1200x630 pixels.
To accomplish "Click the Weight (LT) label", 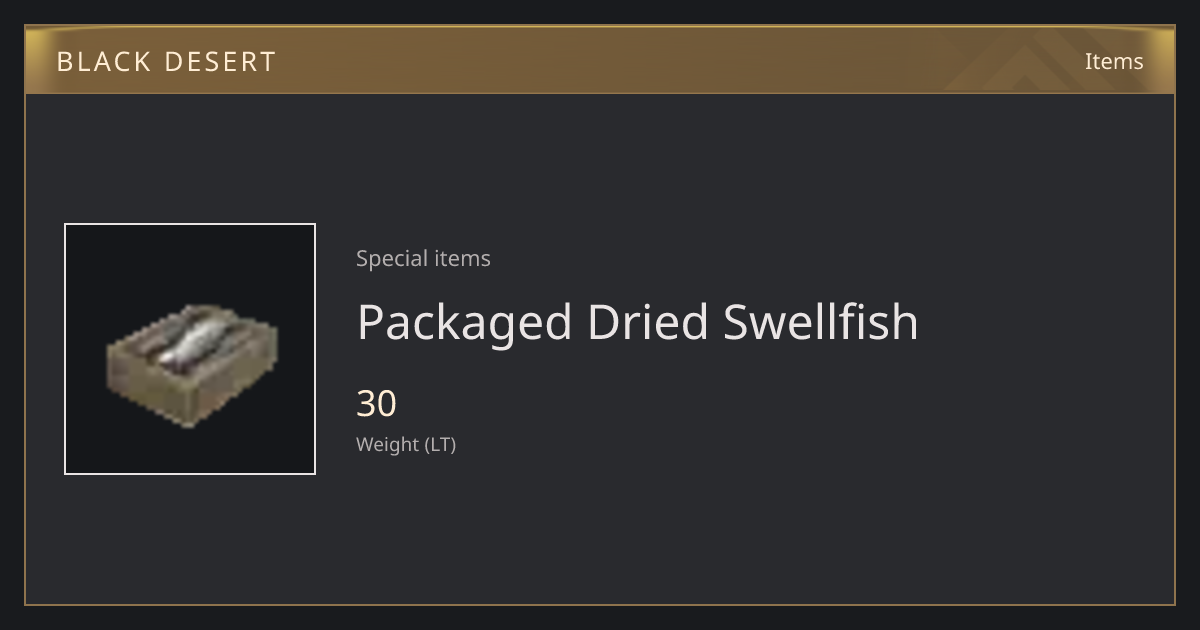I will (406, 445).
